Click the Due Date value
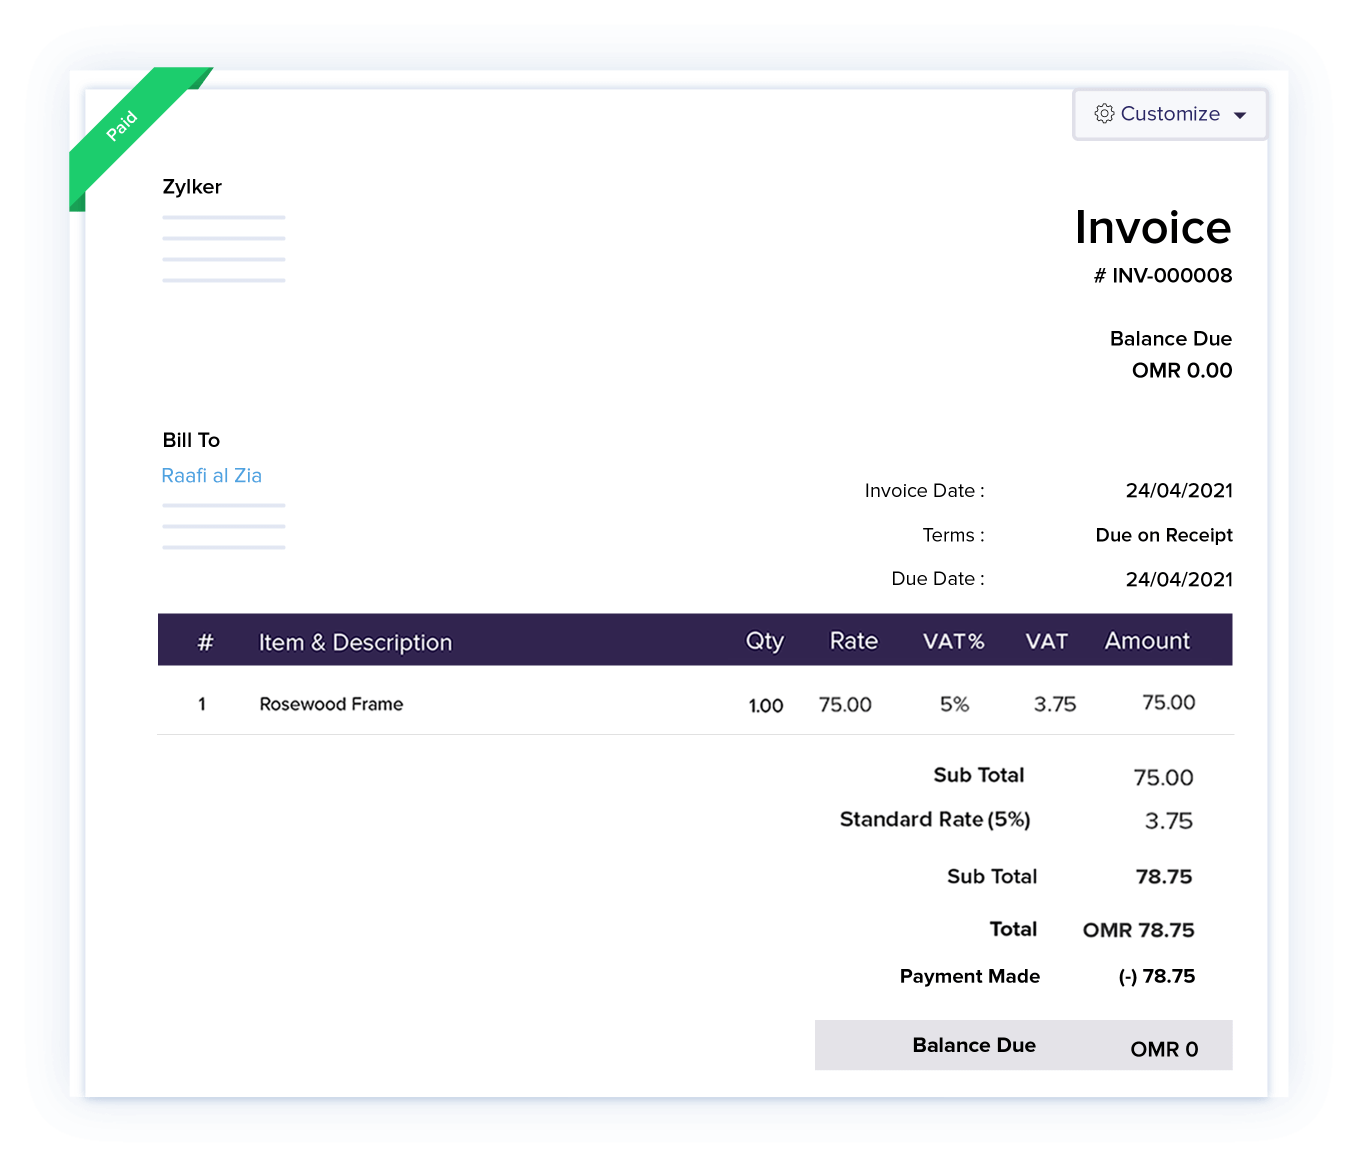This screenshot has height=1166, width=1357. (1178, 579)
